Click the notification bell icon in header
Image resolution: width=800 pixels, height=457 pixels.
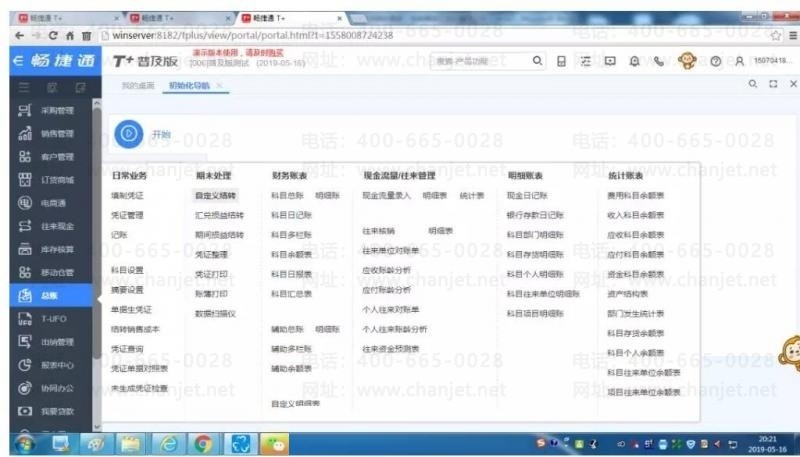coord(634,61)
